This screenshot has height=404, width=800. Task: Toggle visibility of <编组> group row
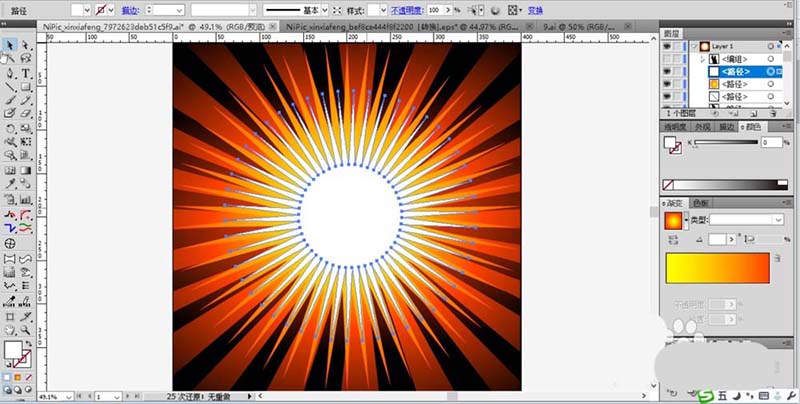(x=666, y=59)
